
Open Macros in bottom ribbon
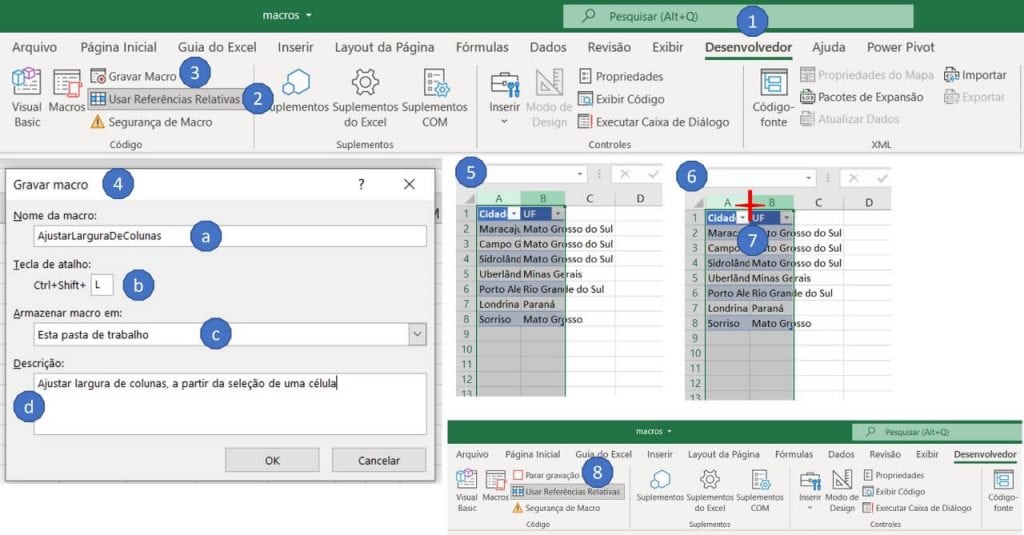495,486
